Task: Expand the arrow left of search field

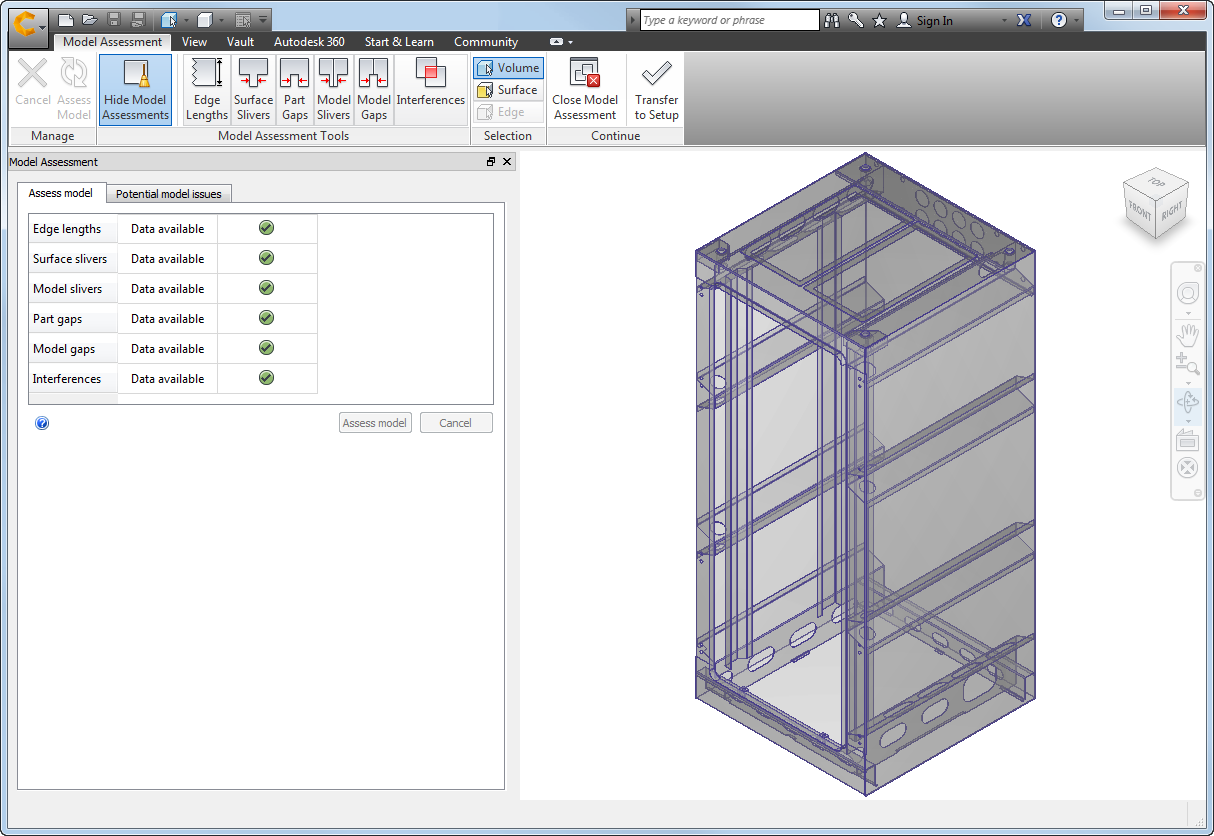Action: click(x=633, y=20)
